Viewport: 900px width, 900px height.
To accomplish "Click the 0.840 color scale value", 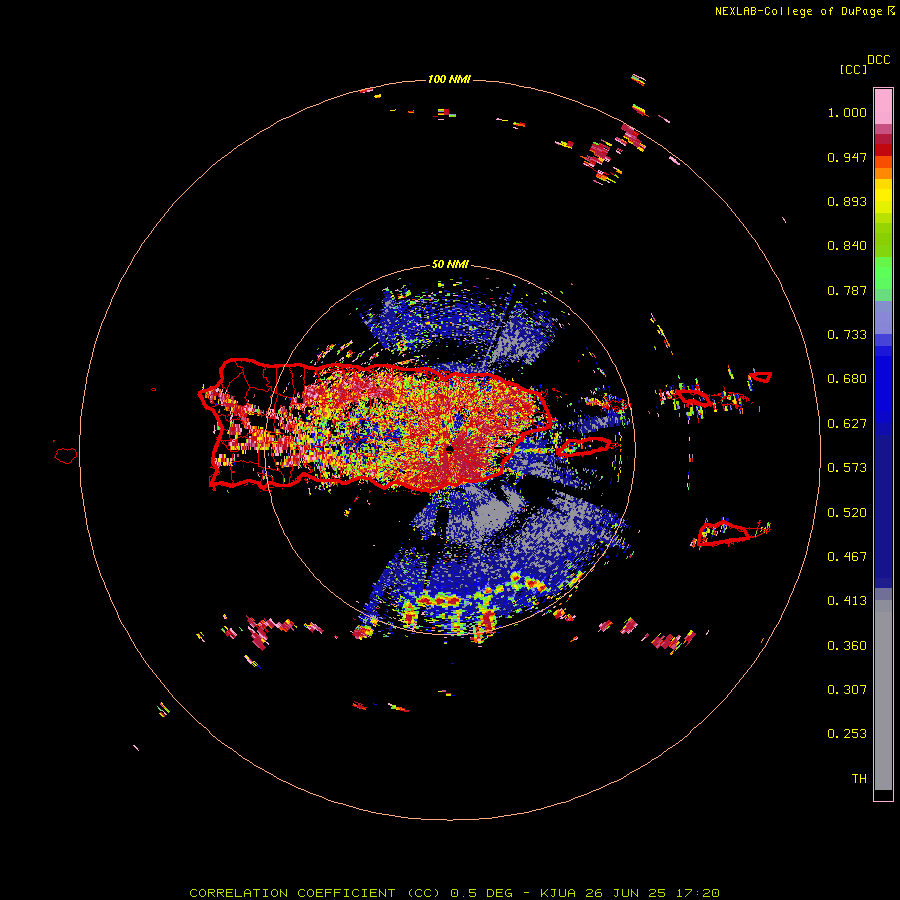I will [x=847, y=246].
